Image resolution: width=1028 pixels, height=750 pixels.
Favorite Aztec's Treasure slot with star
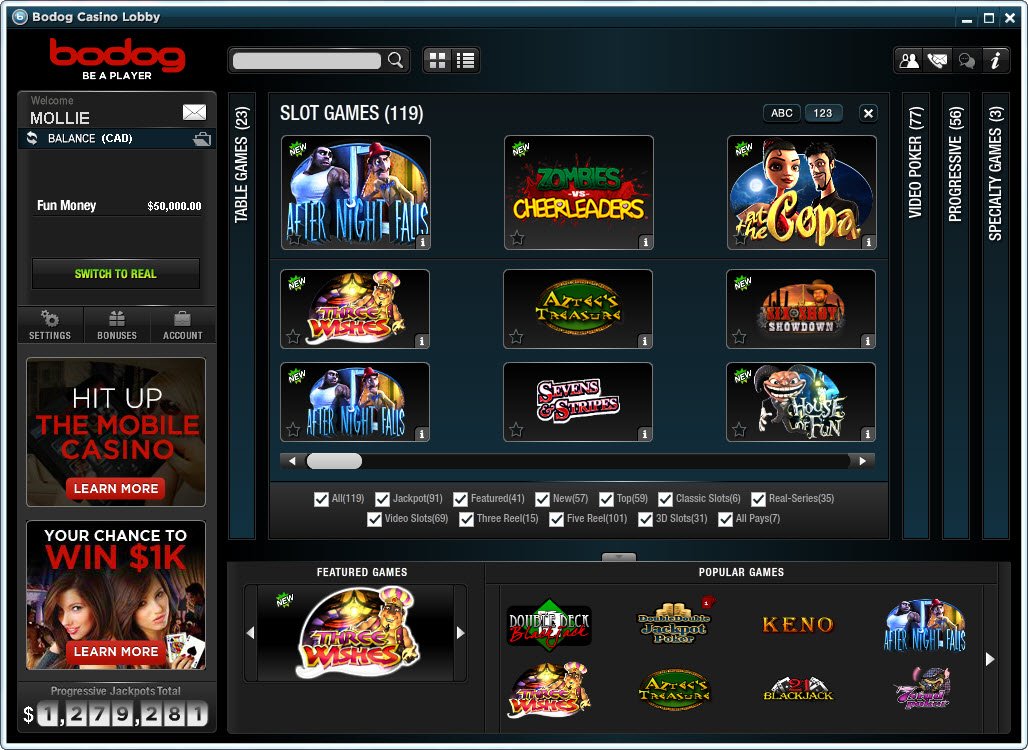[517, 337]
